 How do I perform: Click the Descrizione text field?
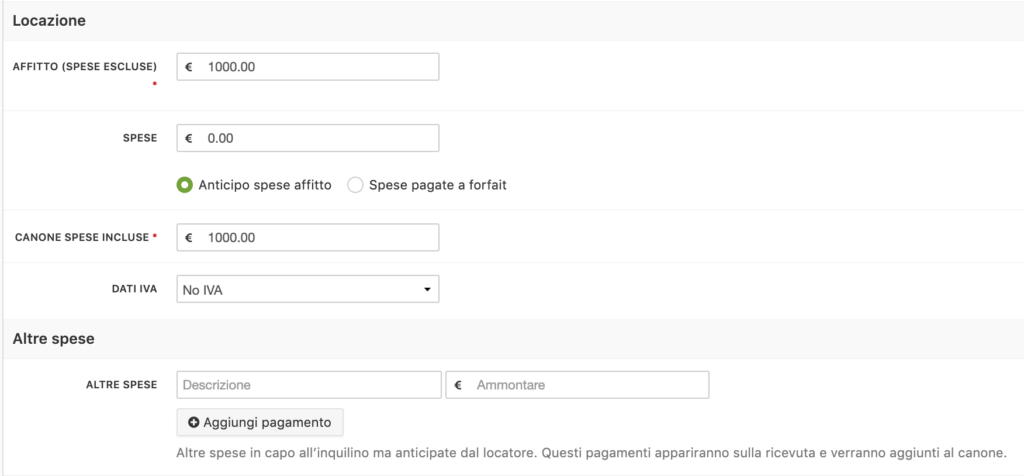click(309, 385)
